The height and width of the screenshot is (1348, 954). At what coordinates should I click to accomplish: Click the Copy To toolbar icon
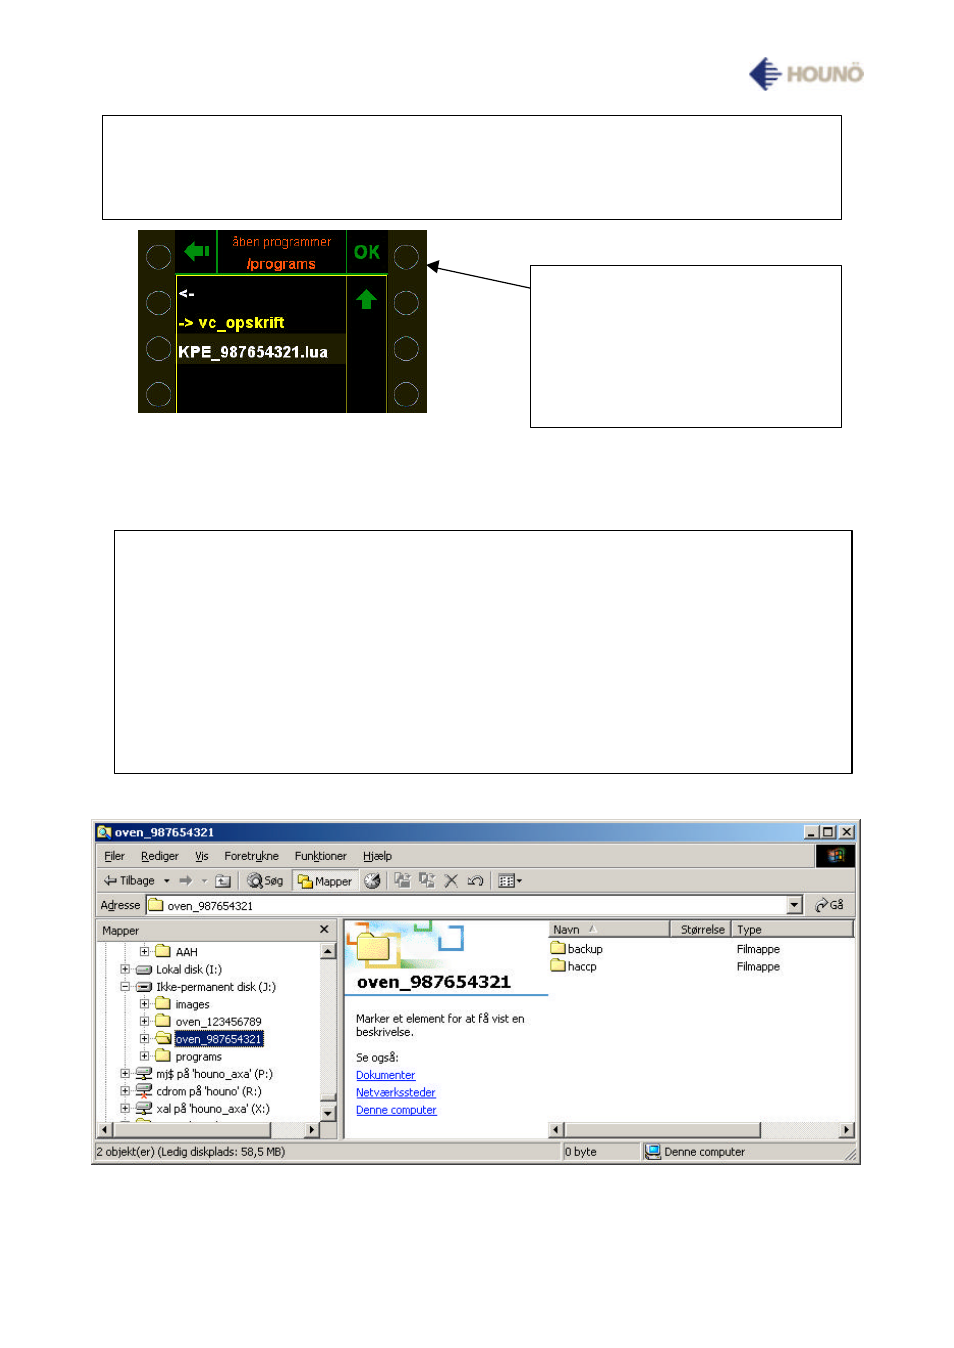tap(427, 880)
